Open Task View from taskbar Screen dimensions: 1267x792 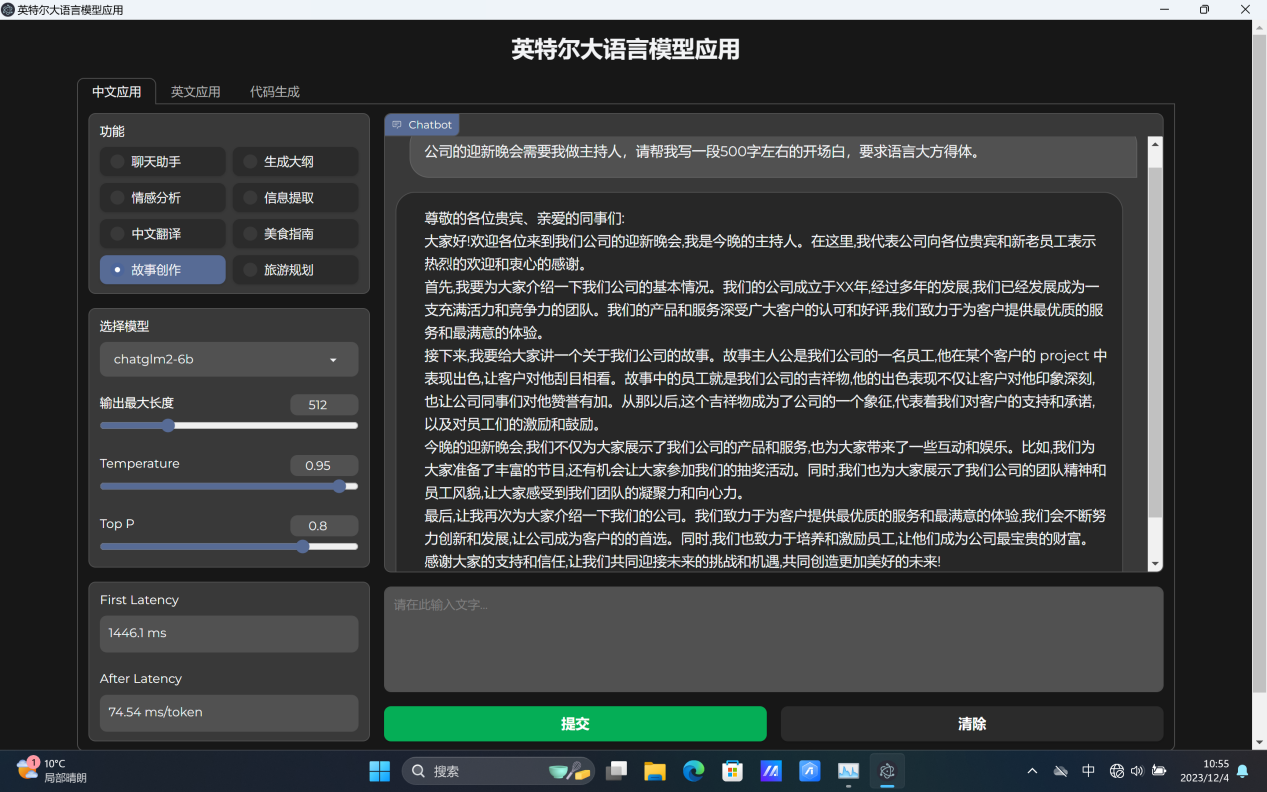[x=617, y=771]
